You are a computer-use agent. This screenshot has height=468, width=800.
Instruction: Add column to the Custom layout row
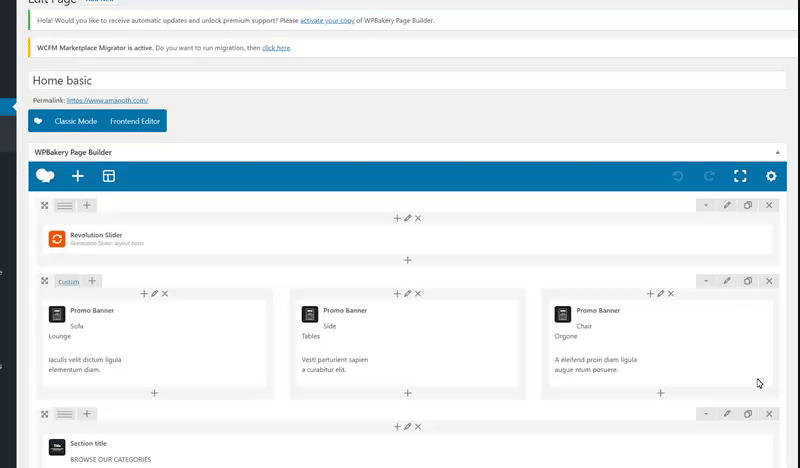pyautogui.click(x=92, y=281)
